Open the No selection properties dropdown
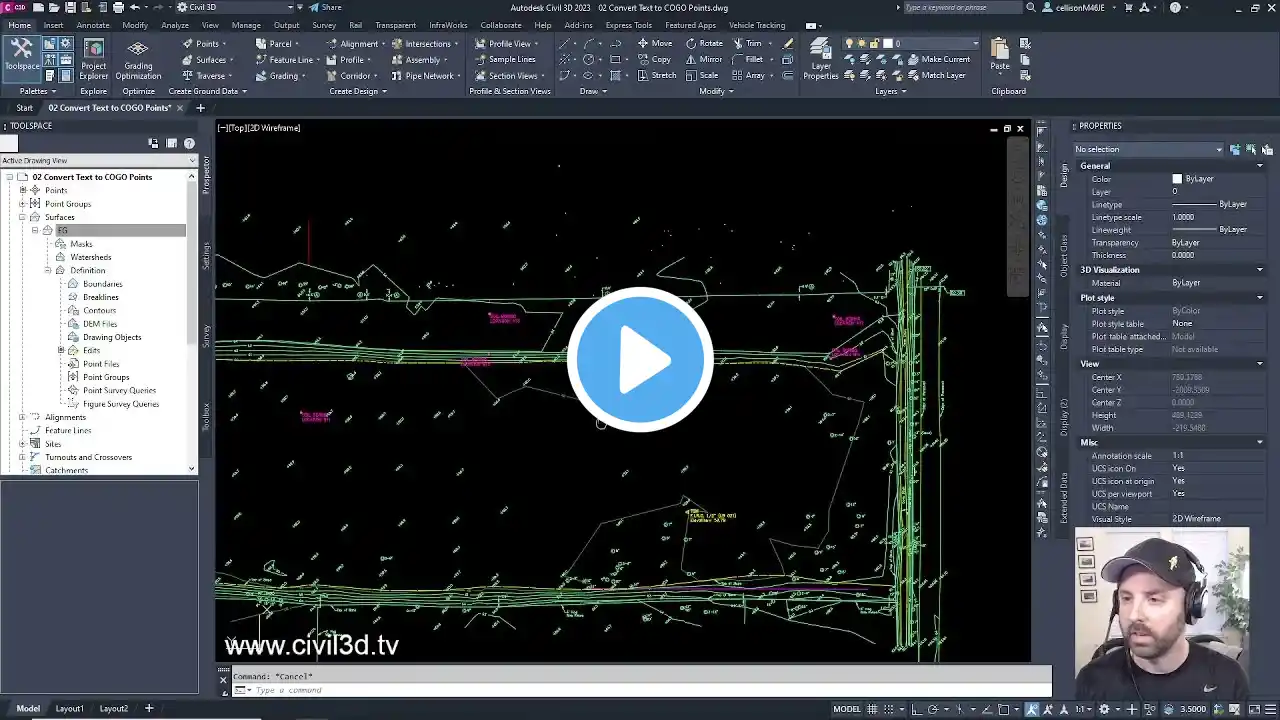Screen dimensions: 1280x720 coord(1148,150)
